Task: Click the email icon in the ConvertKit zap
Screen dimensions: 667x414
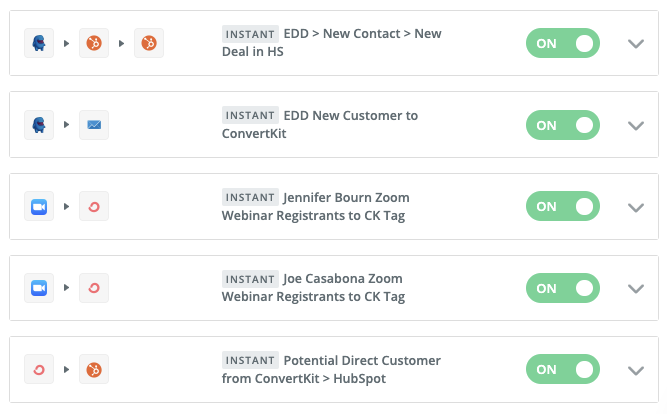Action: click(x=94, y=125)
